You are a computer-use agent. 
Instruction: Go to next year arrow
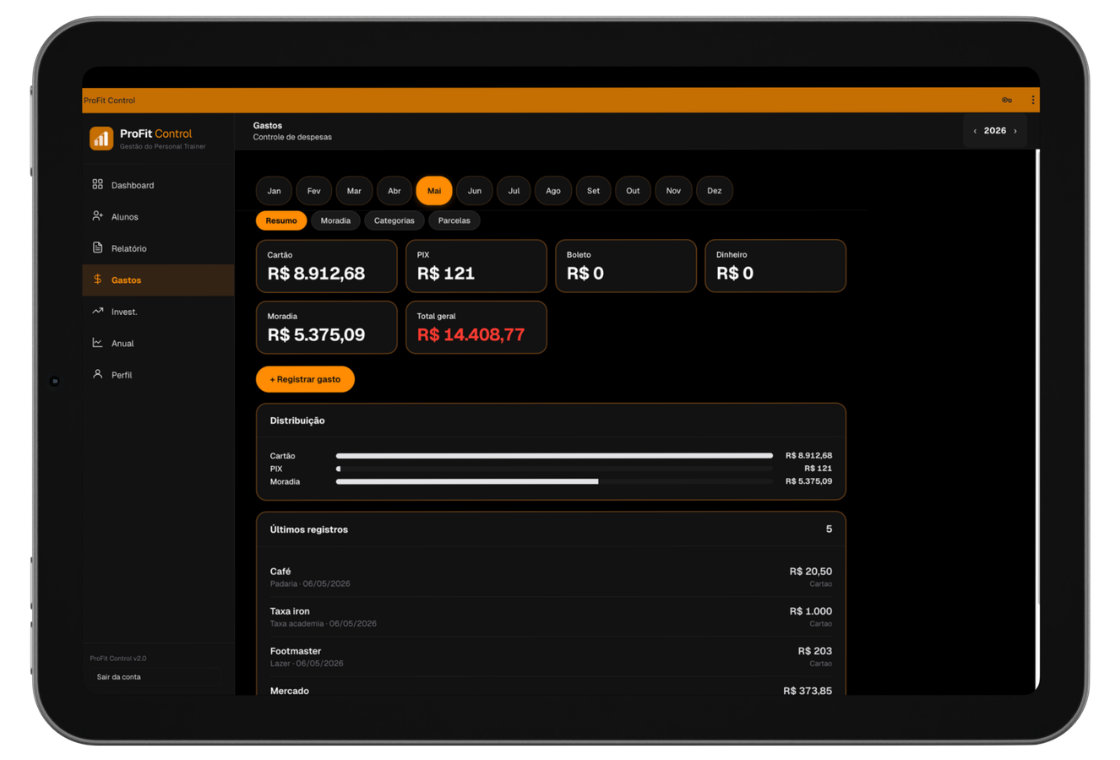tap(1015, 131)
